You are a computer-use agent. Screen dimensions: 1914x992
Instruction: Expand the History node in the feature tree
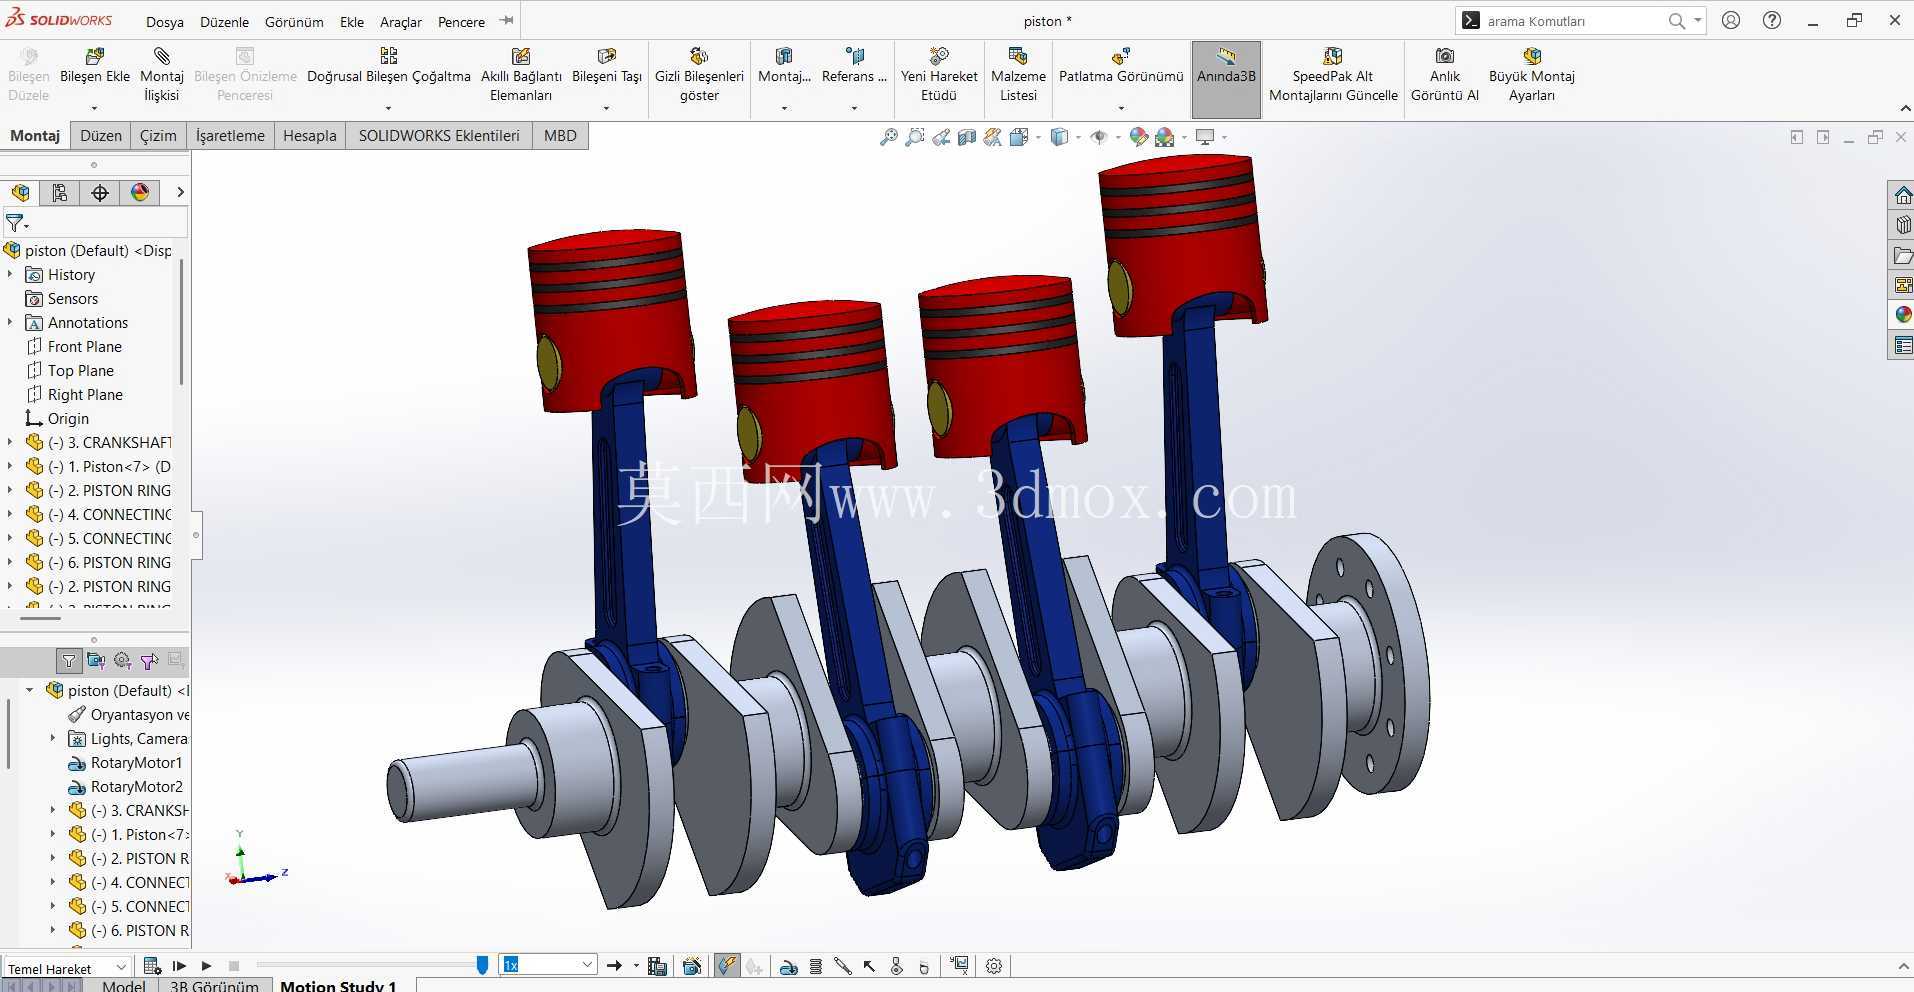[x=11, y=274]
